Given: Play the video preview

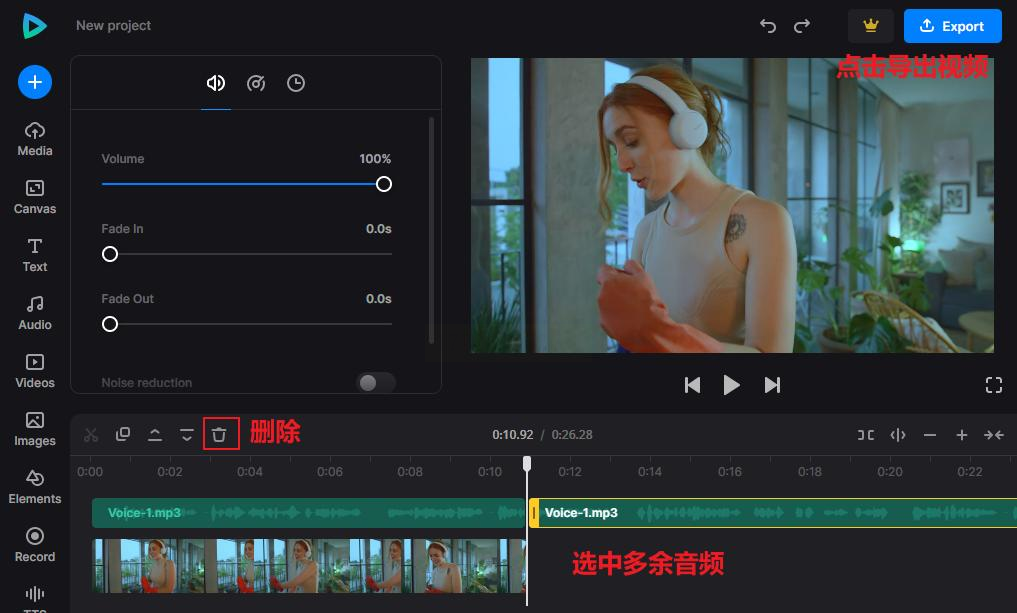Looking at the screenshot, I should (x=732, y=385).
